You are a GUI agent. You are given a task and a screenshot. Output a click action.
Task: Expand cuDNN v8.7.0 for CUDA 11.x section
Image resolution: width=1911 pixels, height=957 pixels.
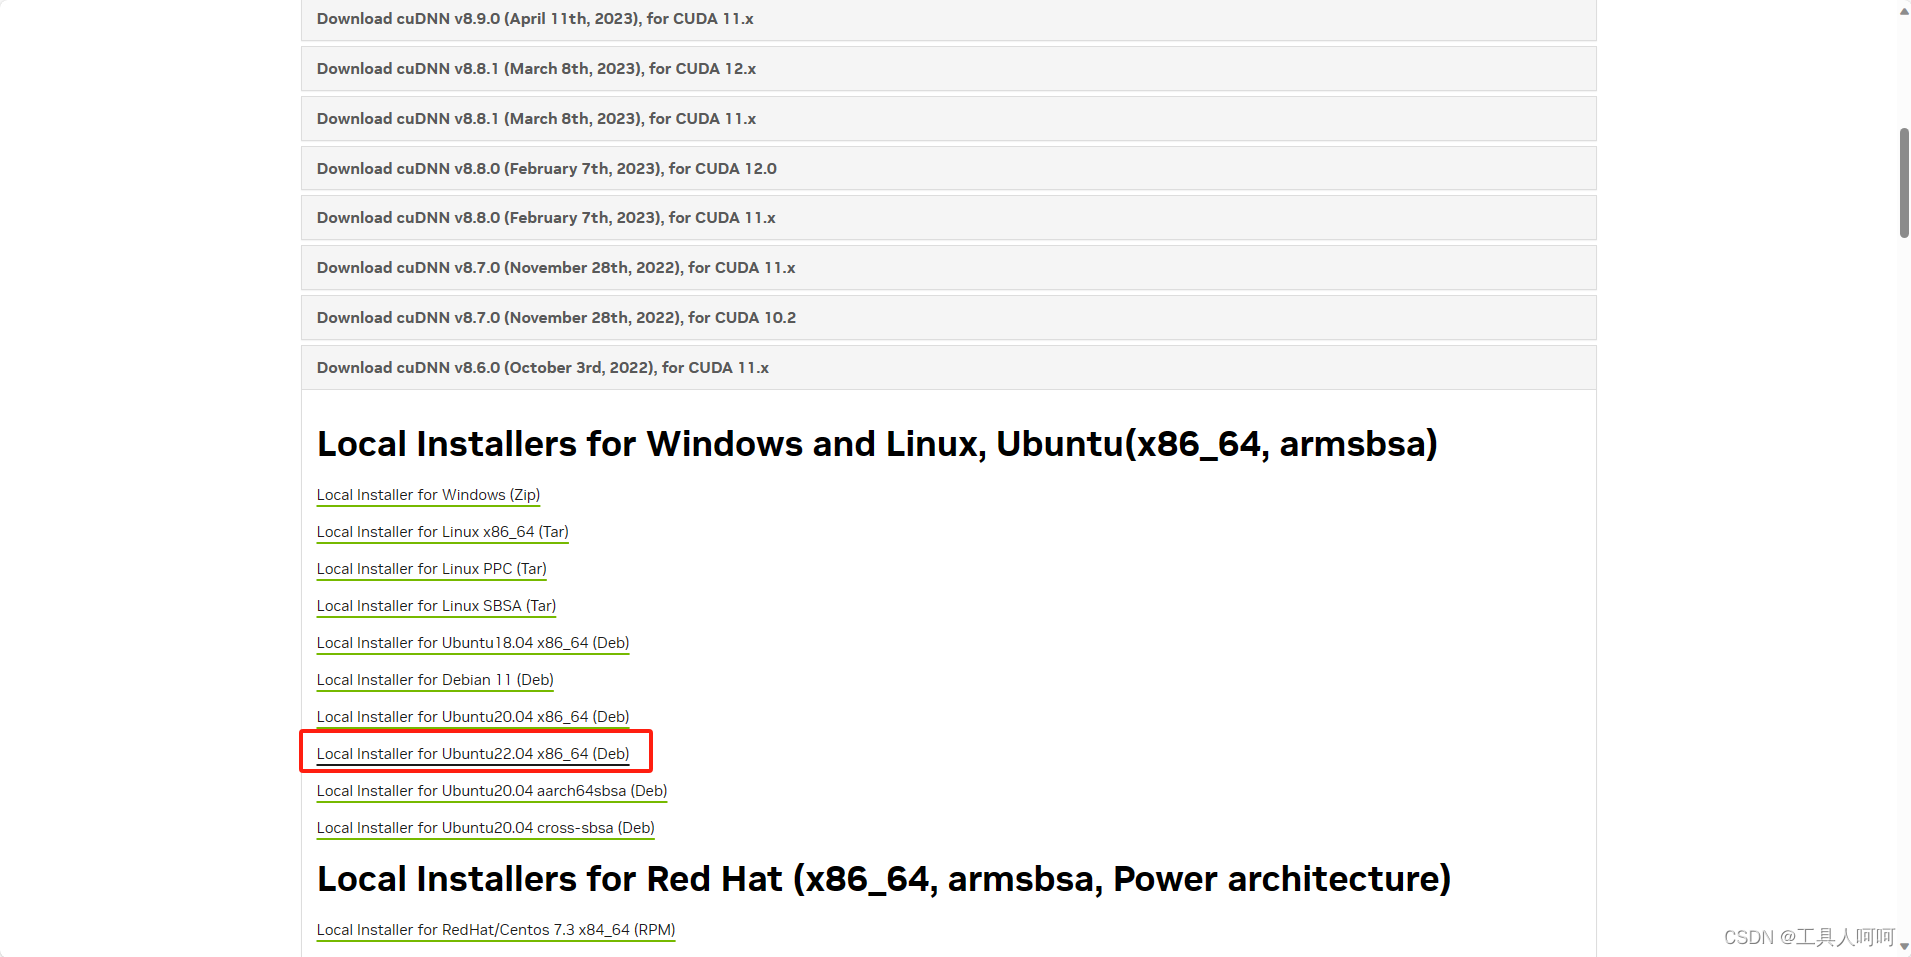tap(948, 268)
